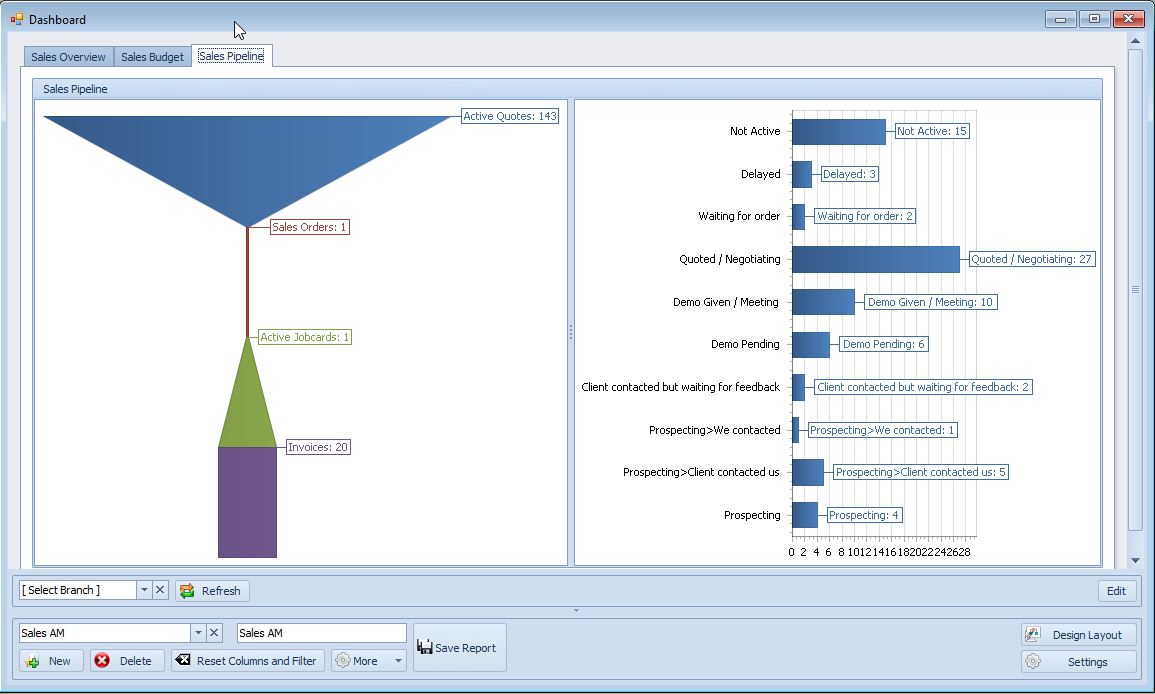Switch to the Sales Budget tab

[x=152, y=56]
